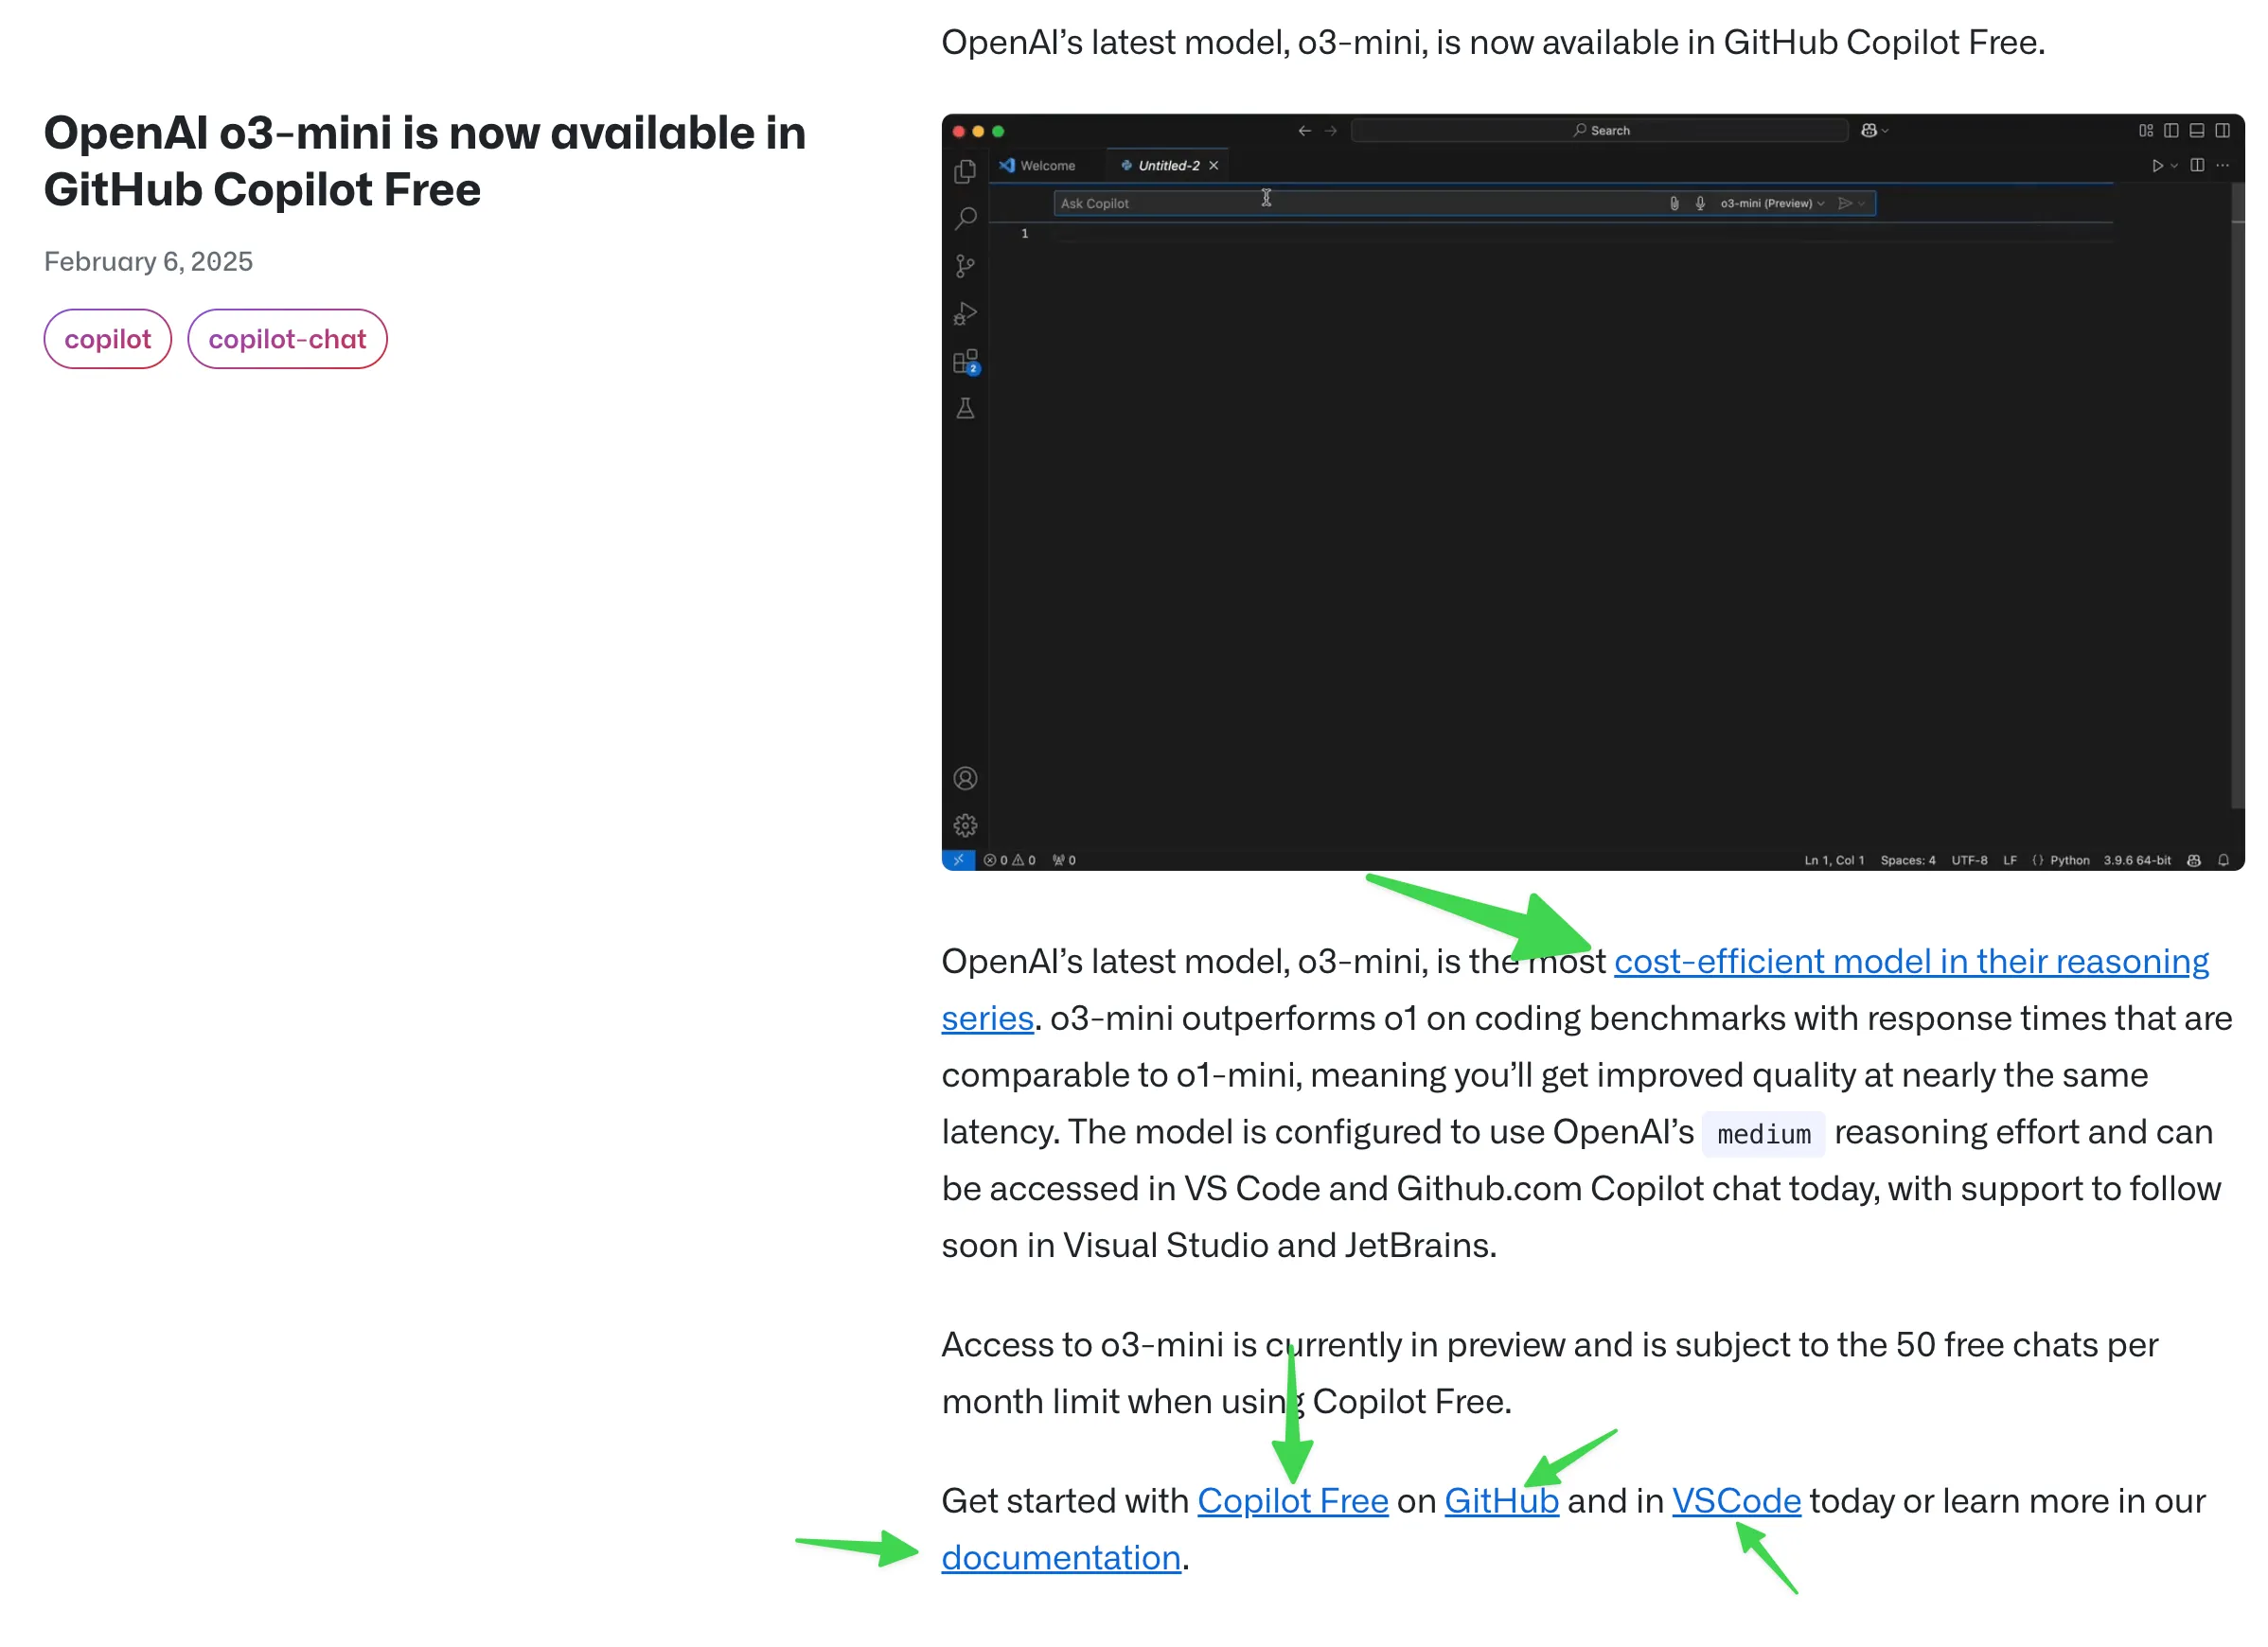Toggle voice input with the microphone icon
Image resolution: width=2268 pixels, height=1647 pixels.
pos(1701,203)
